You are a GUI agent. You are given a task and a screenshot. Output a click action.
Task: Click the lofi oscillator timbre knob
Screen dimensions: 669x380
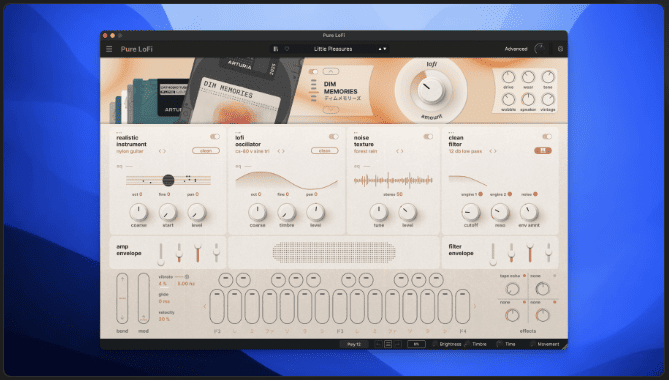click(x=286, y=212)
